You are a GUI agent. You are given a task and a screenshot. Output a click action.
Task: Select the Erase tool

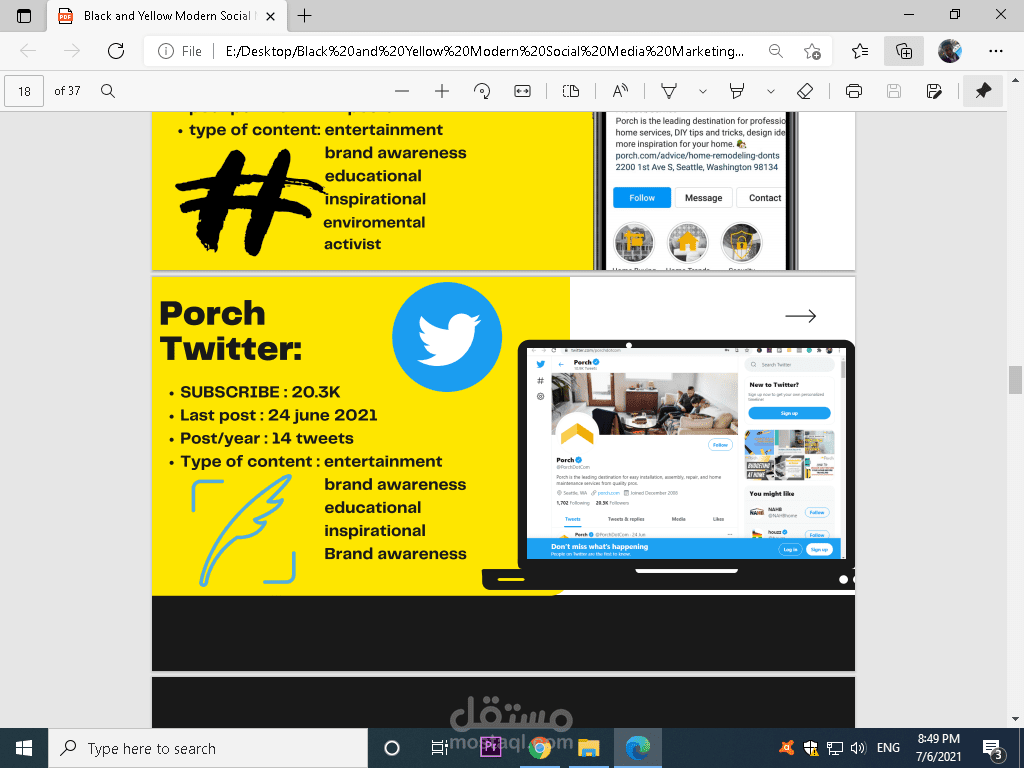pos(805,91)
